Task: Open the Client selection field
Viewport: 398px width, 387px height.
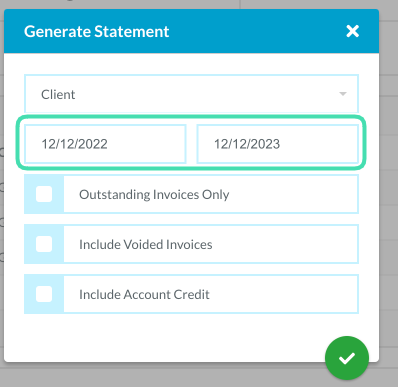Action: coord(191,94)
